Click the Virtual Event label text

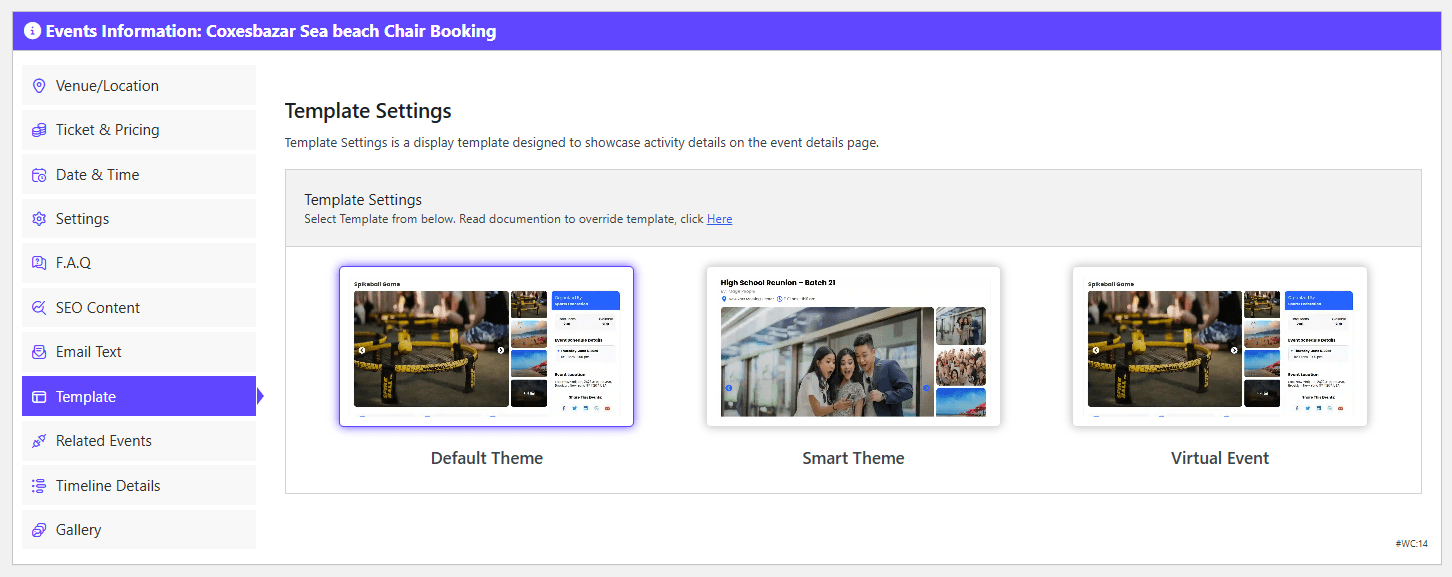point(1219,459)
